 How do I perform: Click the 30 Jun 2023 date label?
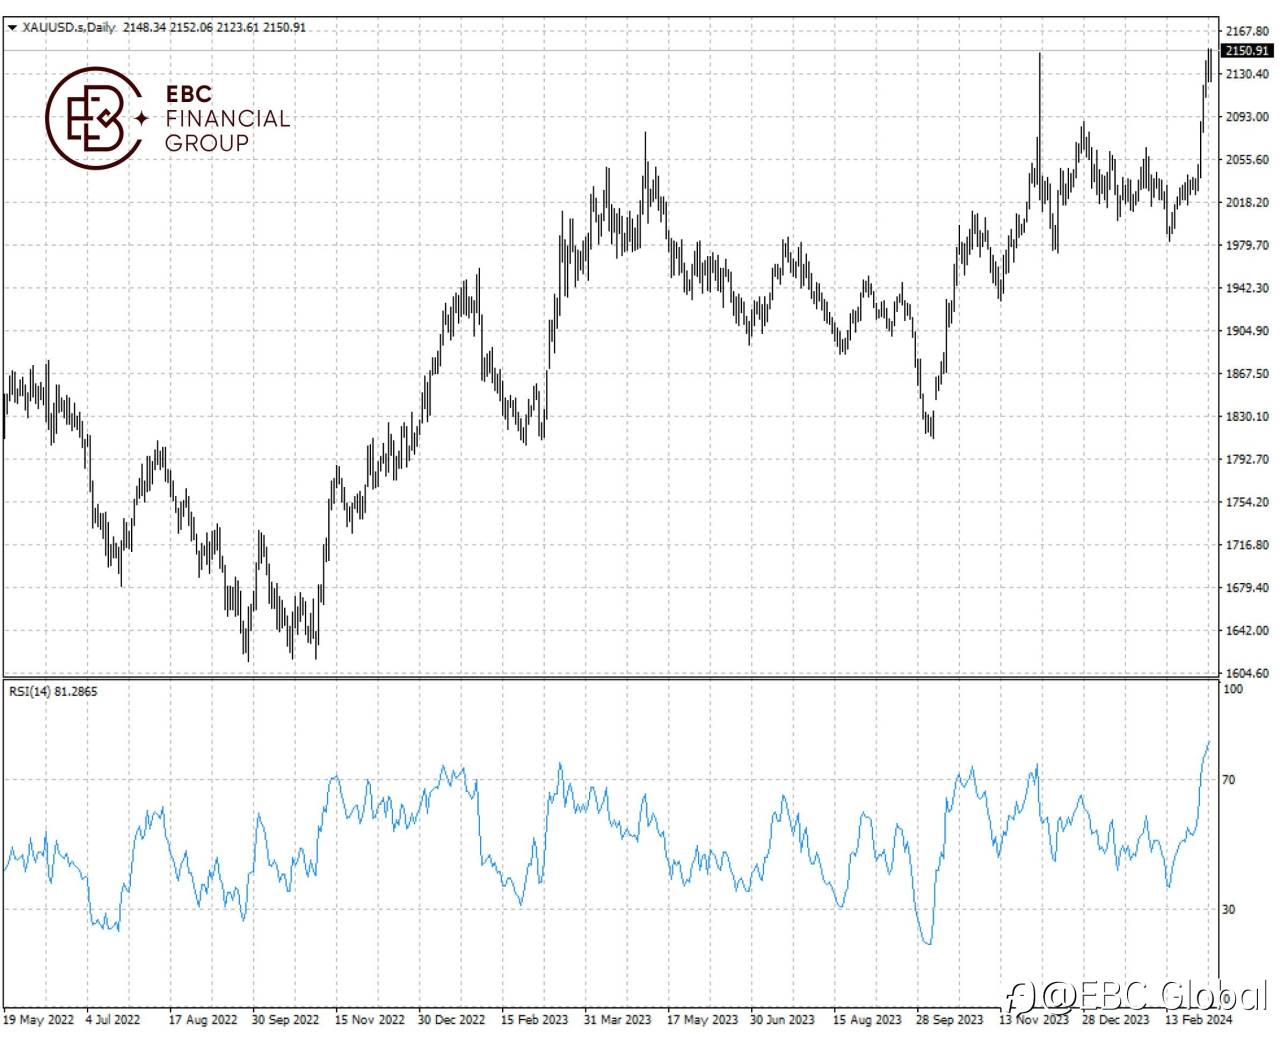[x=782, y=1020]
